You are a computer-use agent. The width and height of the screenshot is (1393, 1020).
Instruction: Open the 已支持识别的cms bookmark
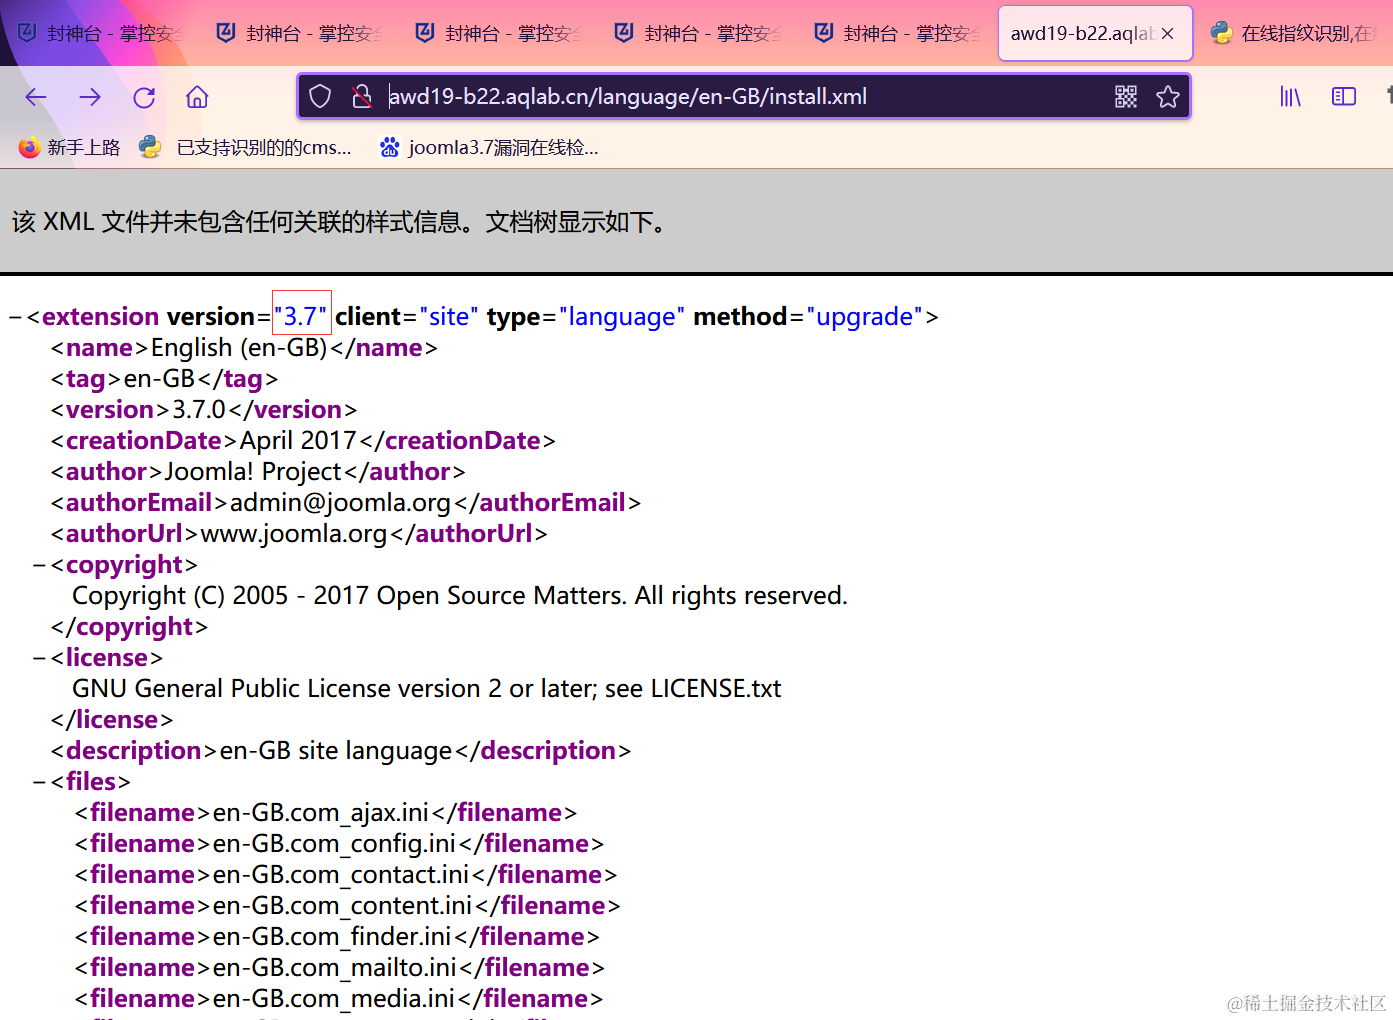point(245,148)
